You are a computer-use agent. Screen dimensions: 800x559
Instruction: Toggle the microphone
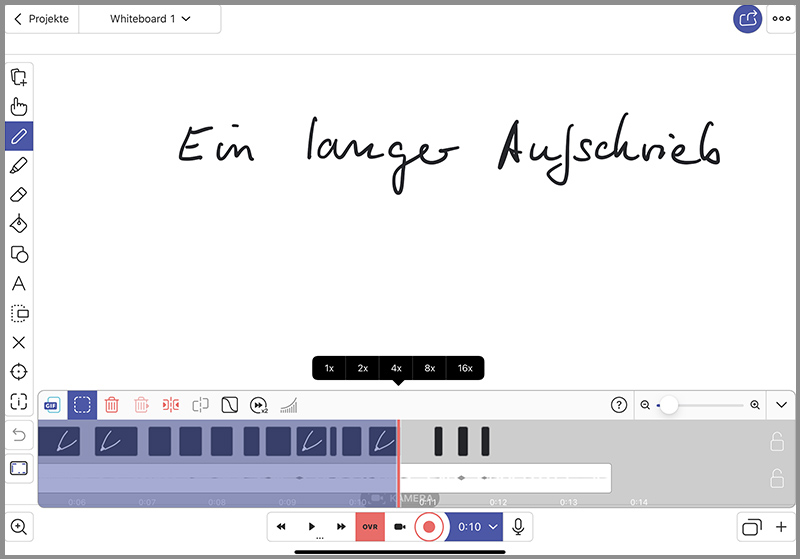(518, 526)
